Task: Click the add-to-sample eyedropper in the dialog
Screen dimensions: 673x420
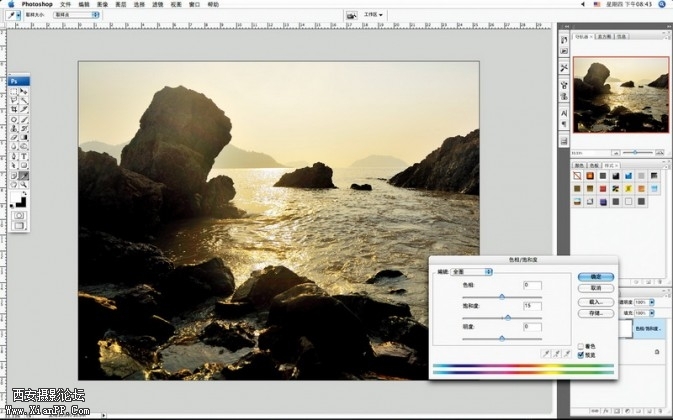Action: (557, 353)
